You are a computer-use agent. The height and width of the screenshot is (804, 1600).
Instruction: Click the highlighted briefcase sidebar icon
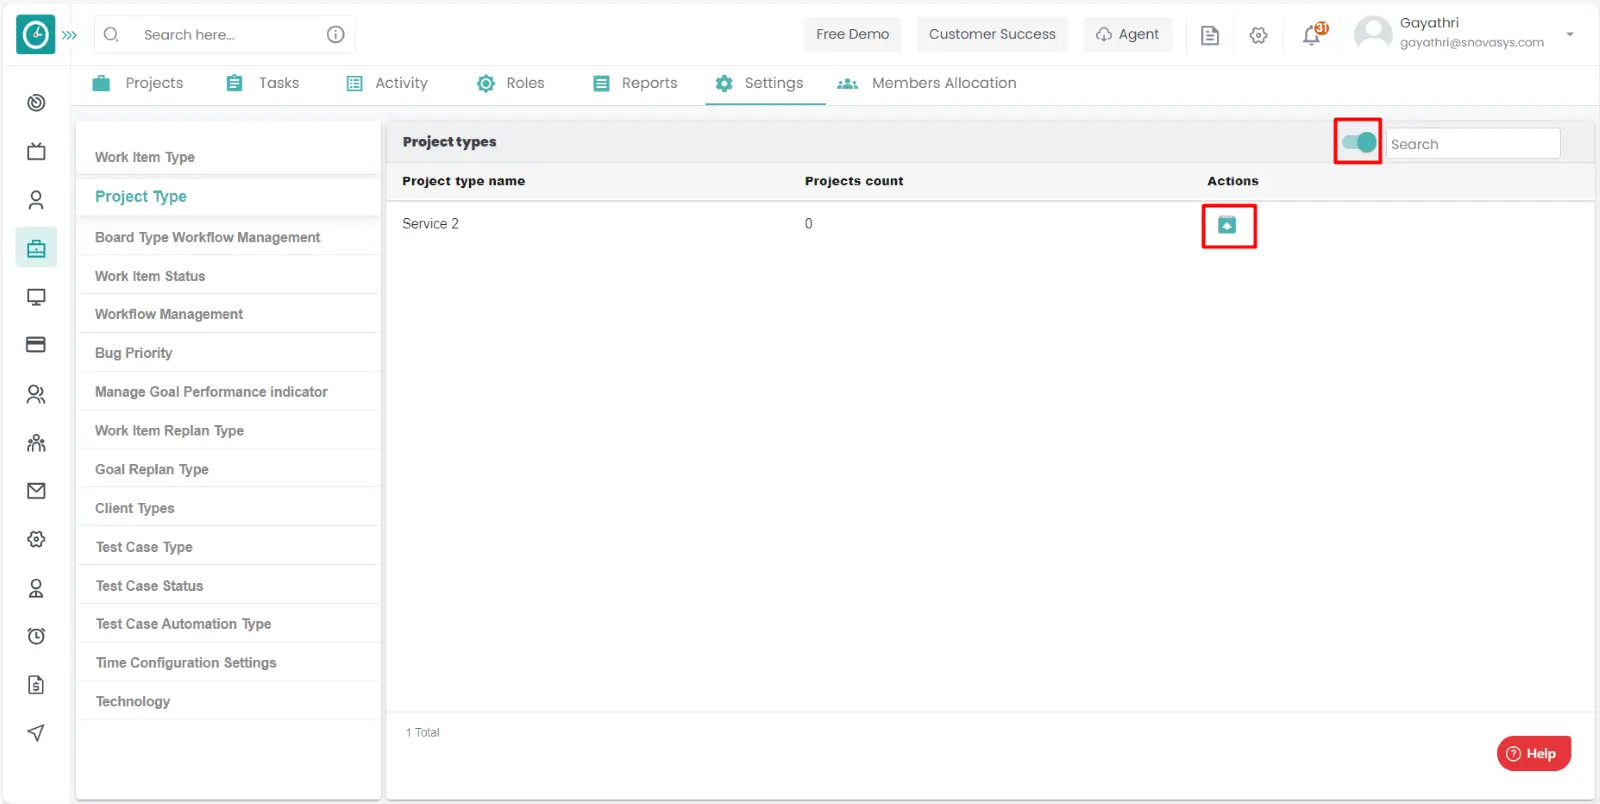coord(36,248)
